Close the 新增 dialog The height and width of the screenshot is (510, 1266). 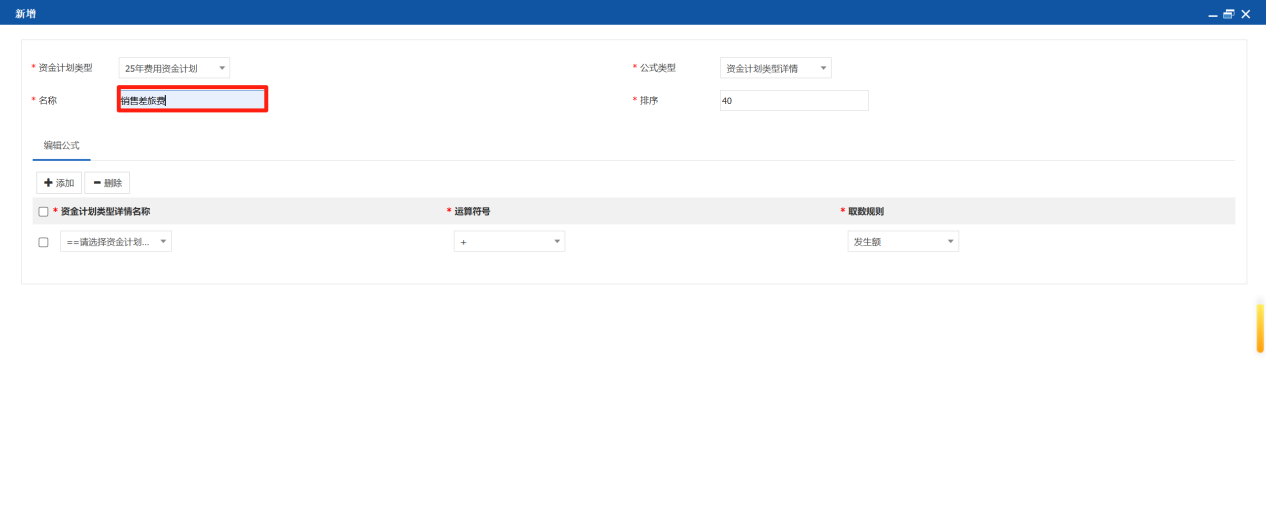(1246, 14)
